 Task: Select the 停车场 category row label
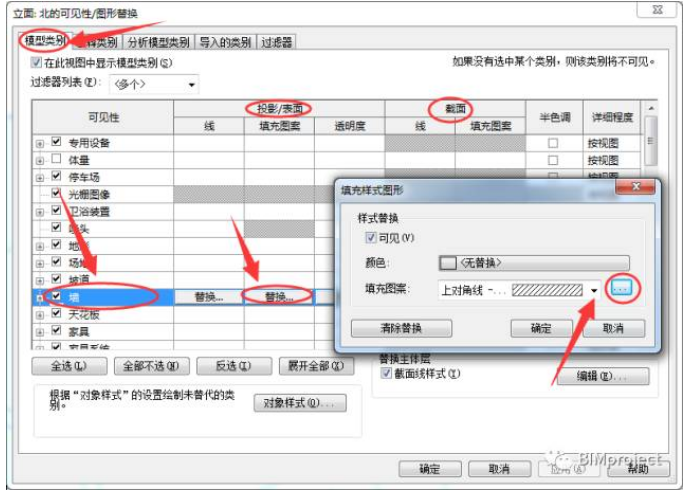pyautogui.click(x=84, y=177)
